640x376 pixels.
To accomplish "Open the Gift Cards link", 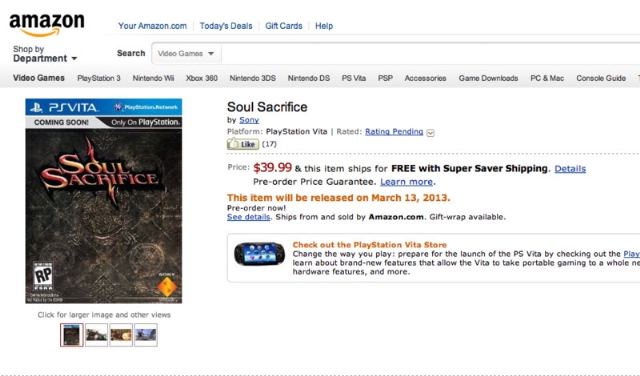I will click(x=284, y=26).
